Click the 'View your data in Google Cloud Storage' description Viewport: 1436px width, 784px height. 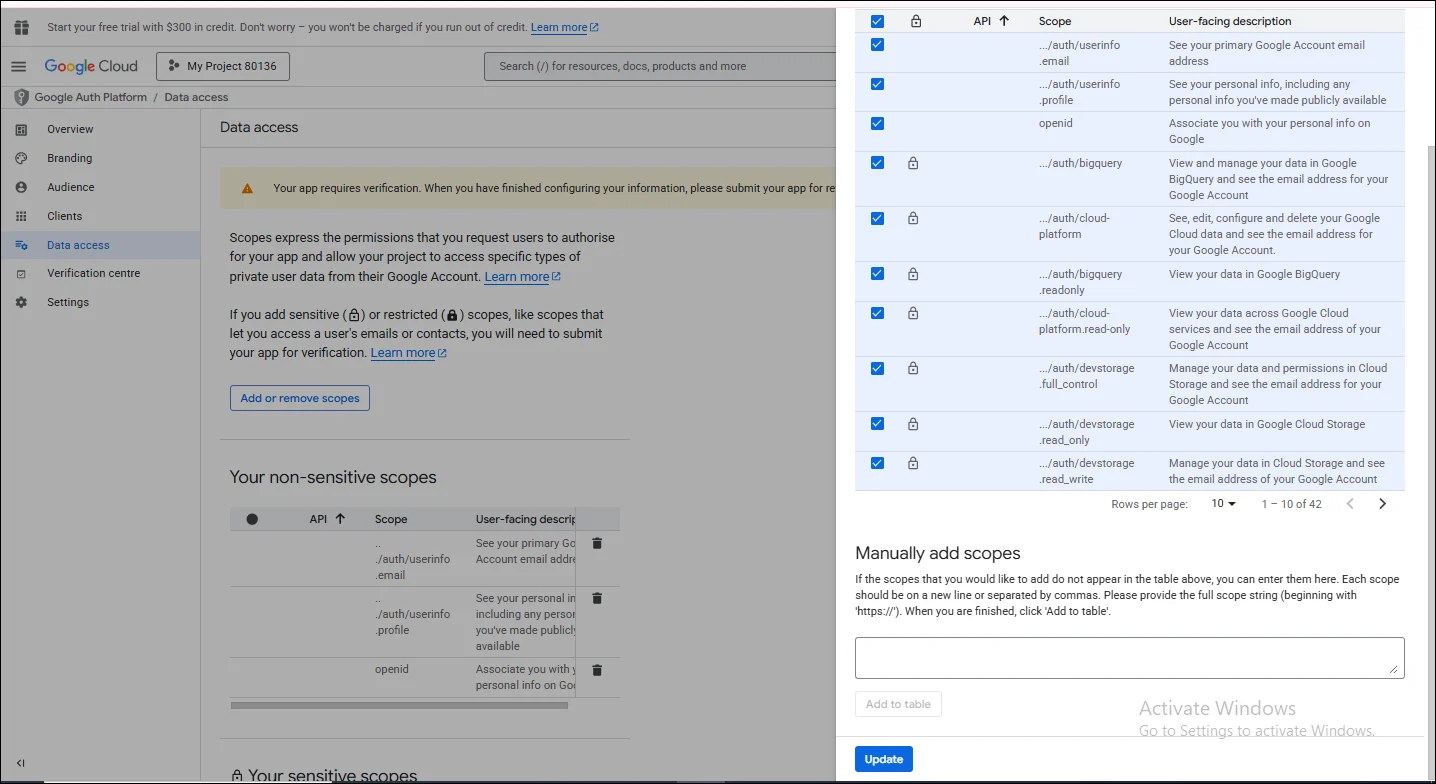[x=1267, y=424]
